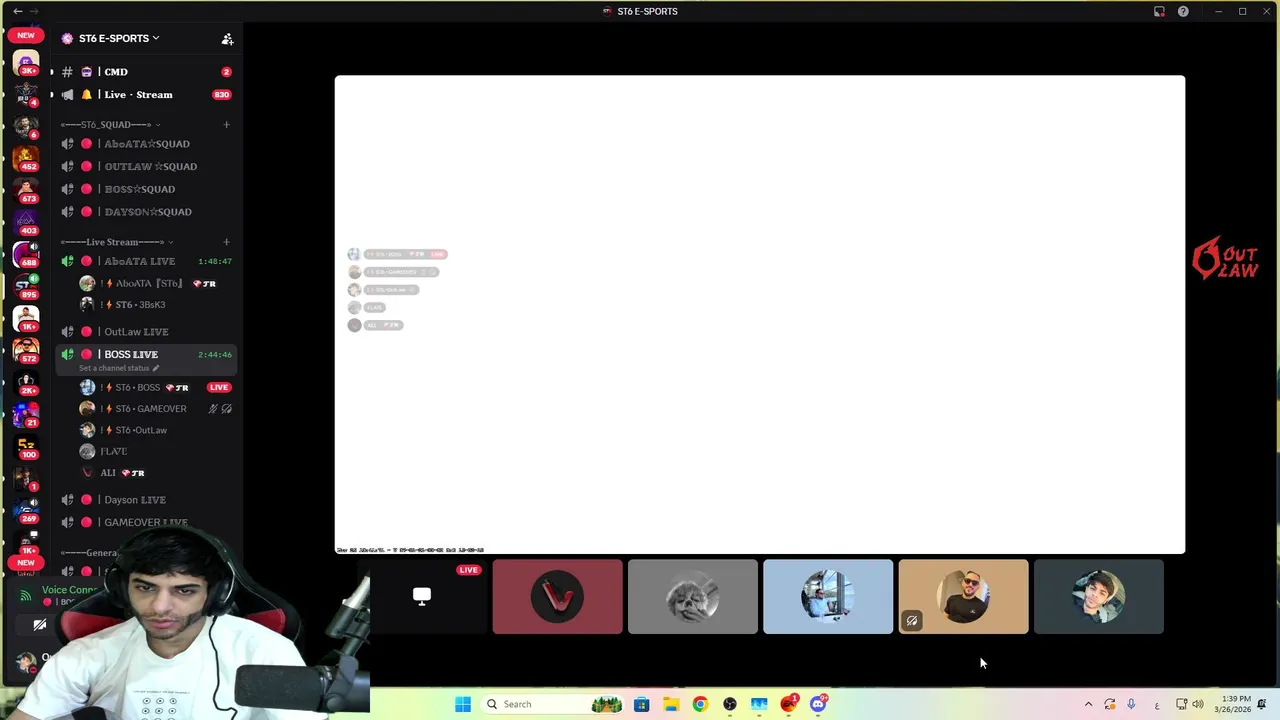Open the server icon with the 2K+ badge

(x=26, y=383)
